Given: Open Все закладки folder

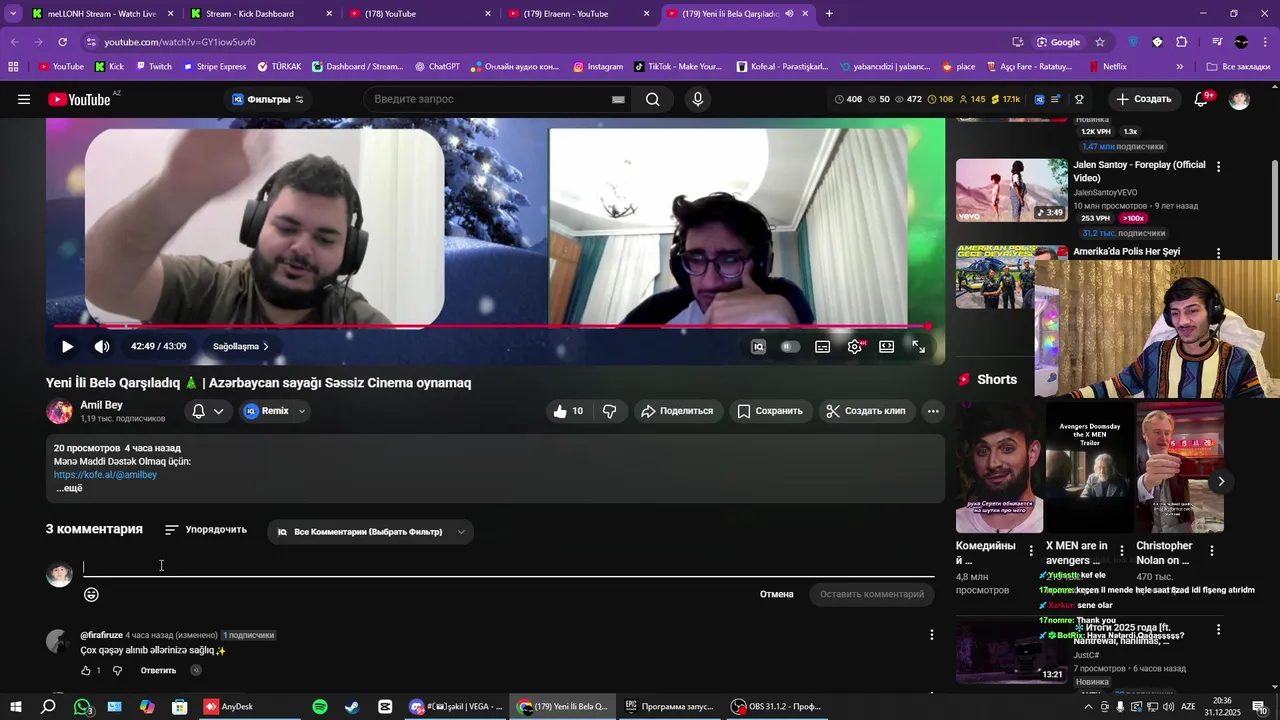Looking at the screenshot, I should point(1238,67).
